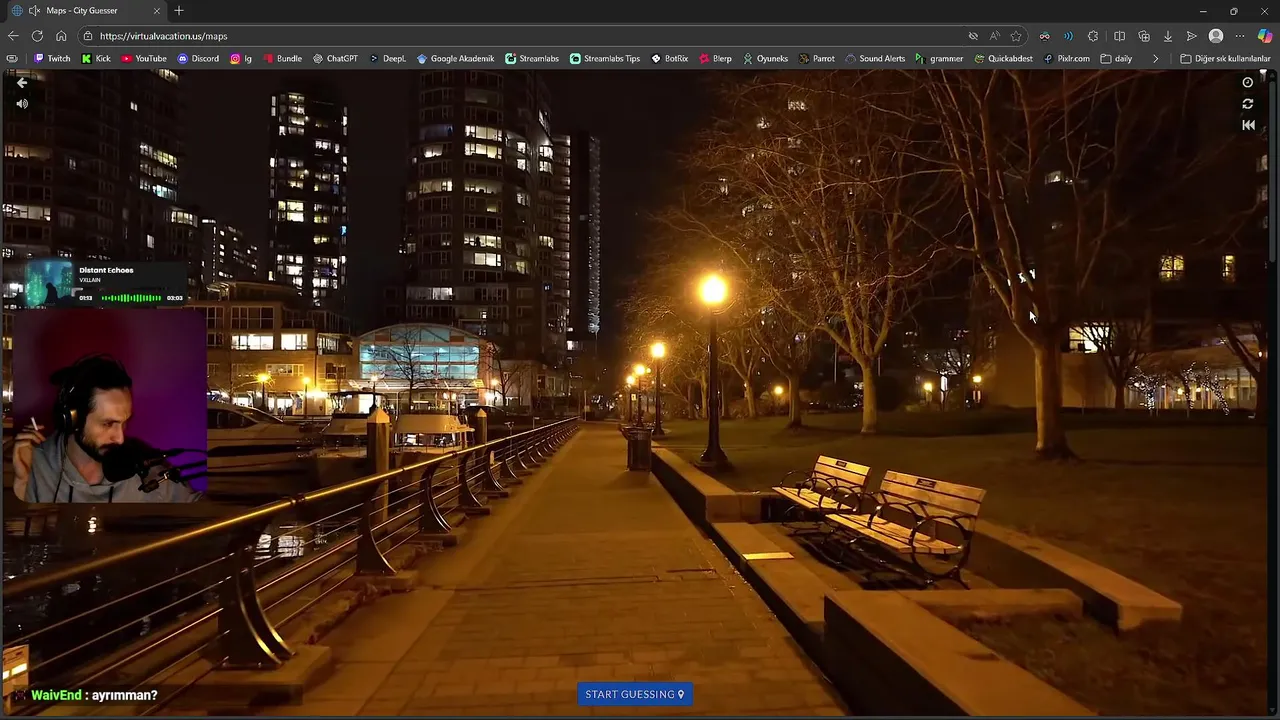1280x720 pixels.
Task: Open the Read Aloud tool
Action: point(995,36)
